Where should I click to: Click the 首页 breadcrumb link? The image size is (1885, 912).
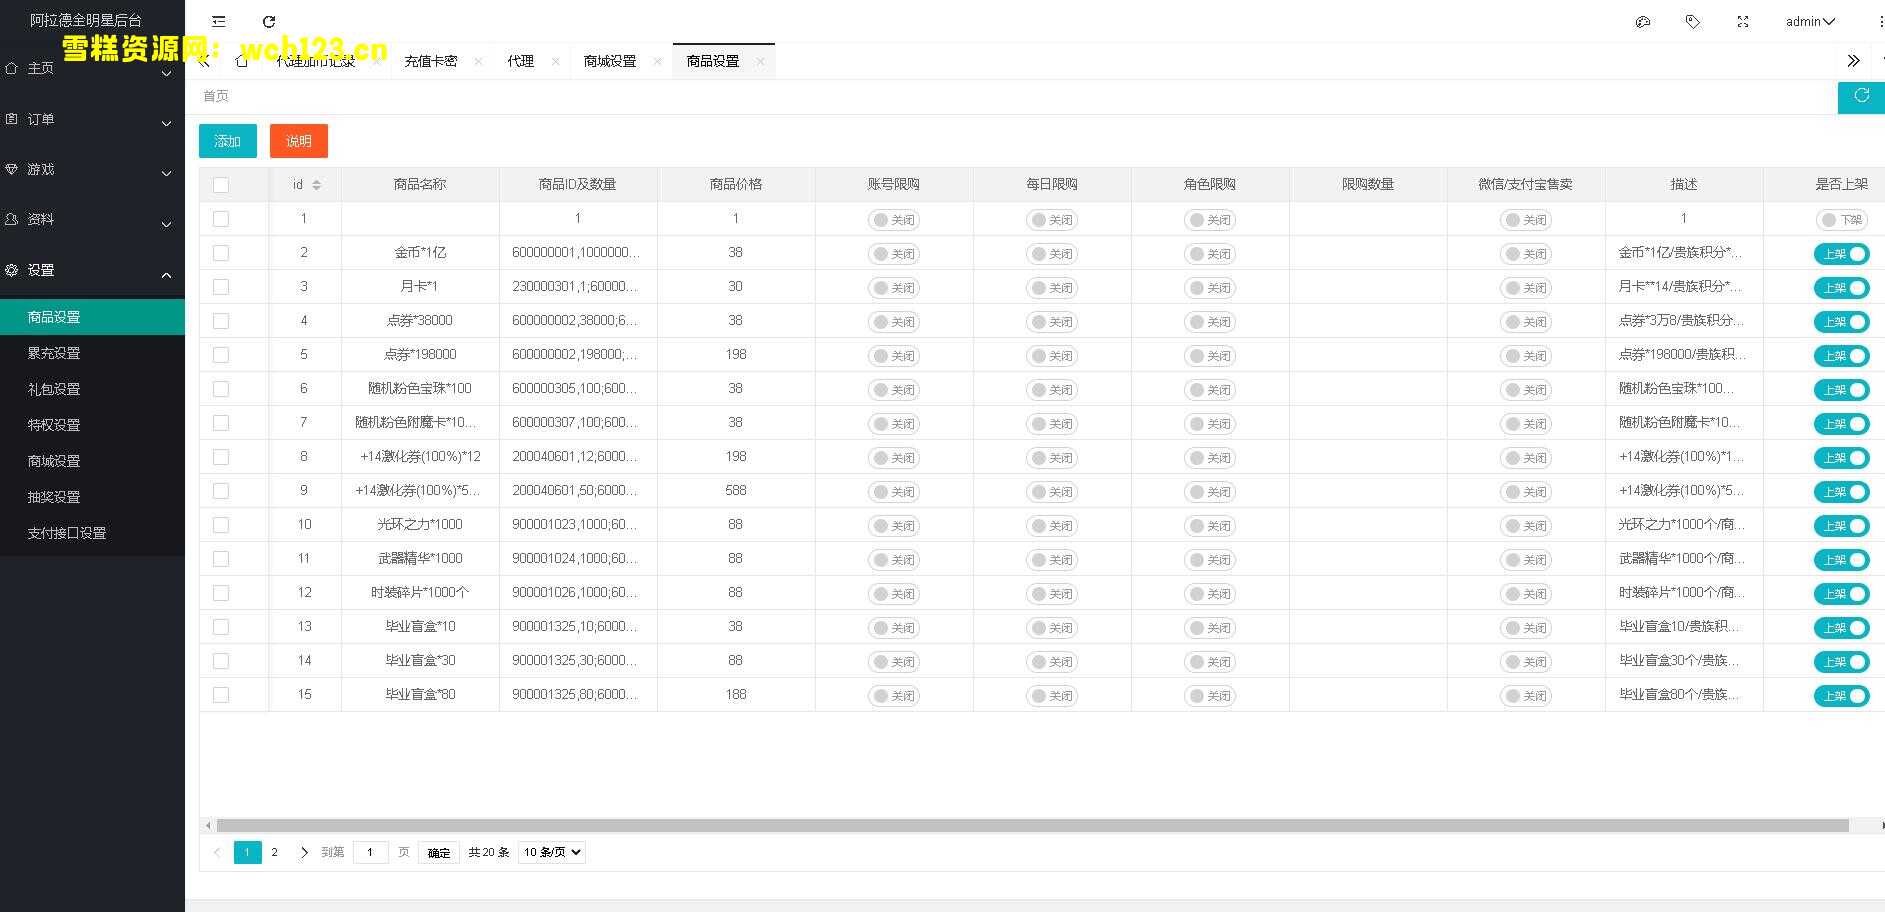[216, 96]
